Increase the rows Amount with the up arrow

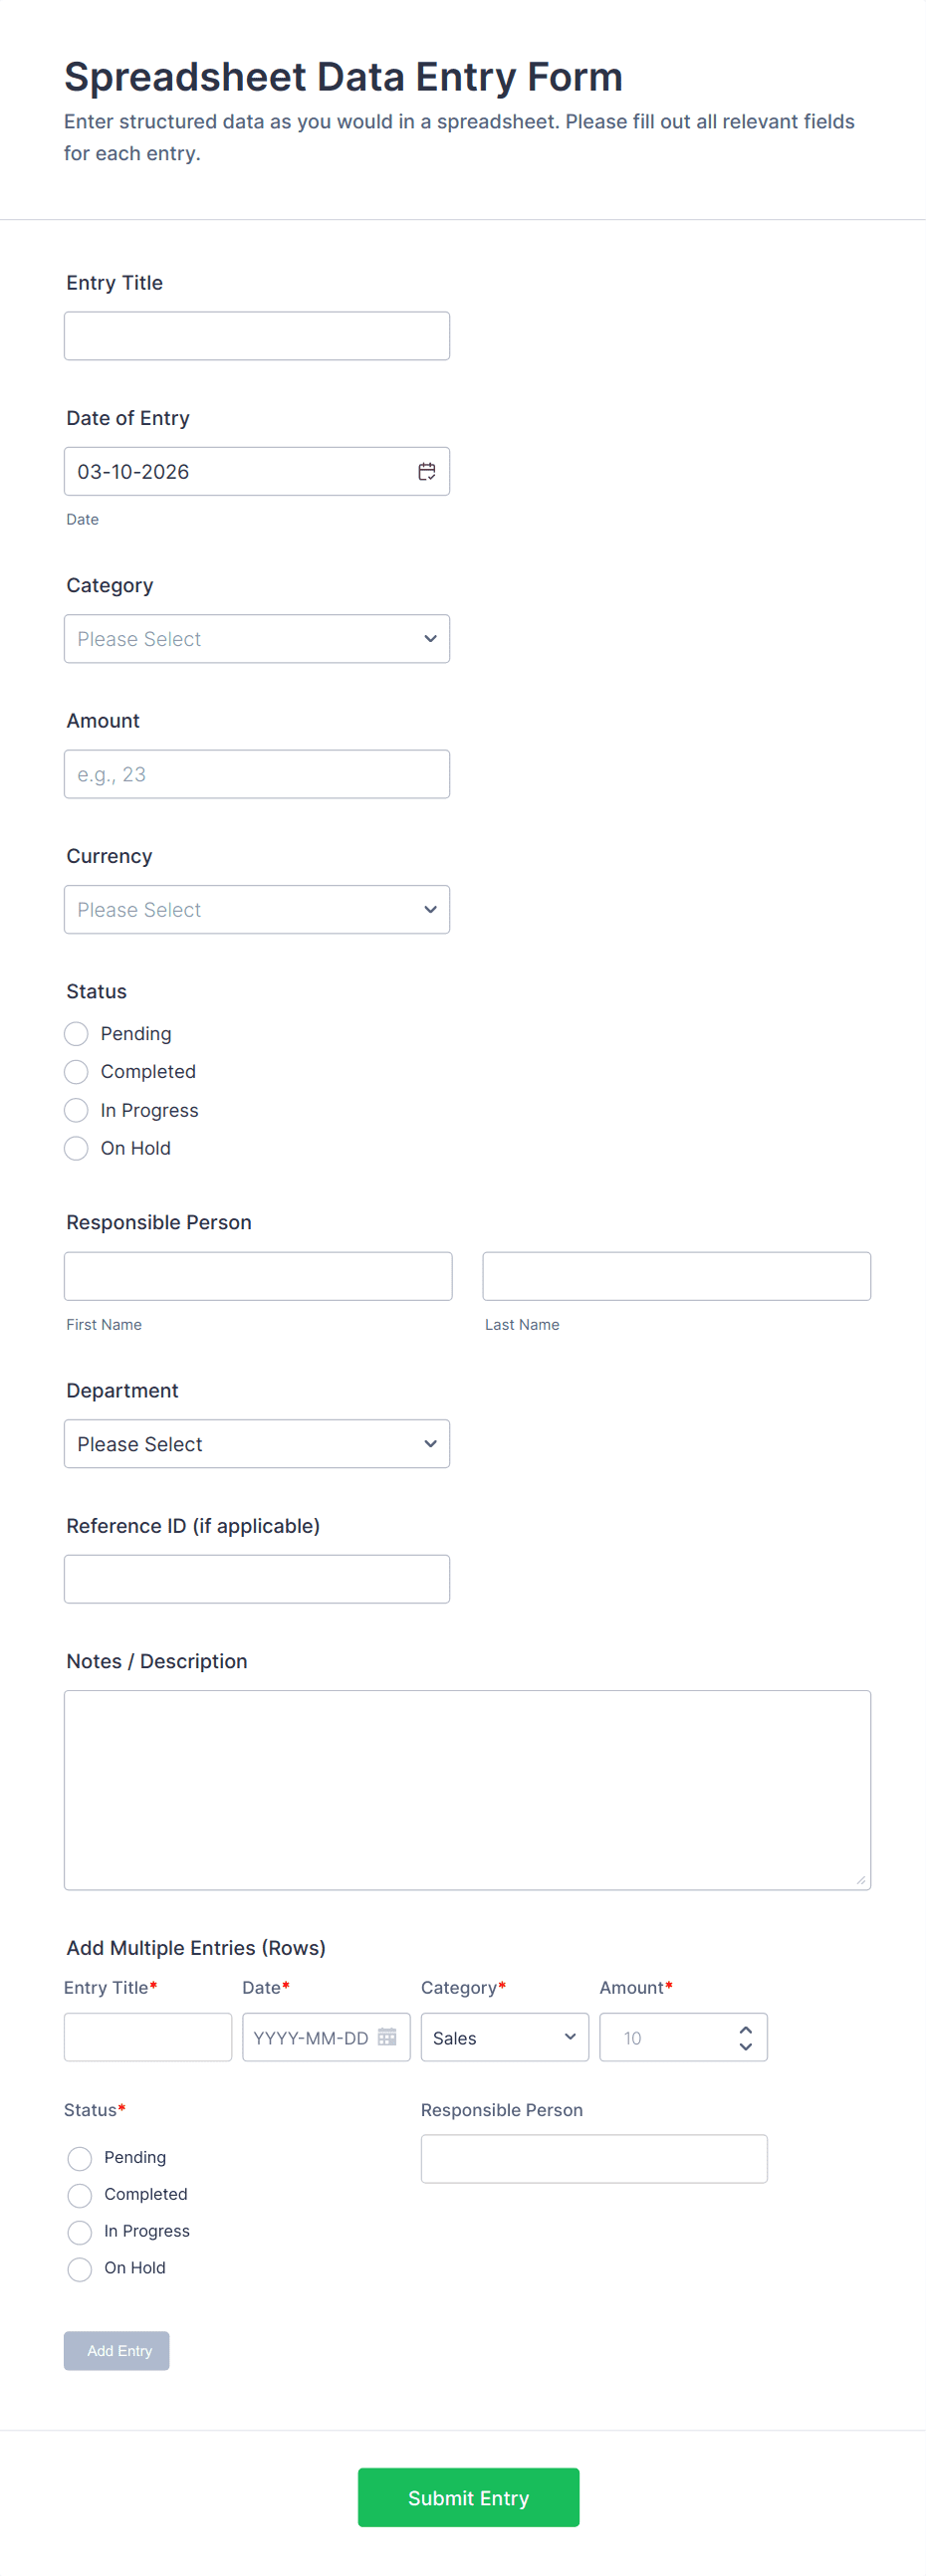745,2029
